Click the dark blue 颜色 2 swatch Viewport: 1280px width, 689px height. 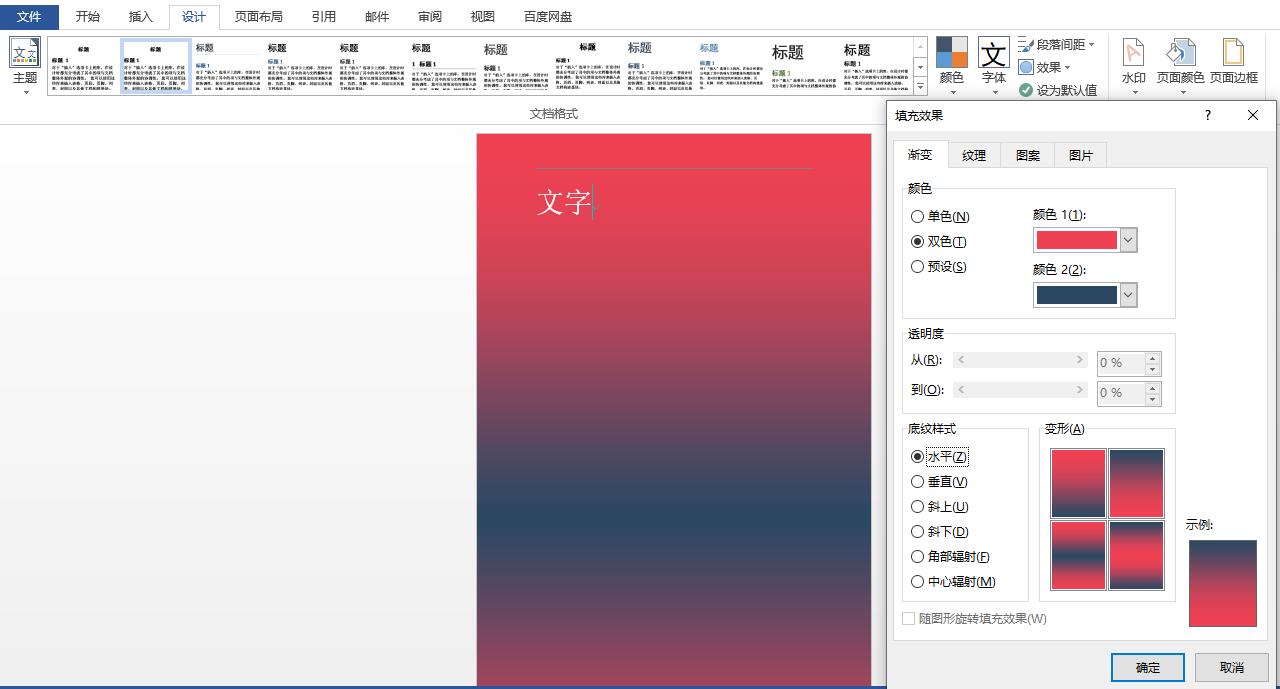1077,295
